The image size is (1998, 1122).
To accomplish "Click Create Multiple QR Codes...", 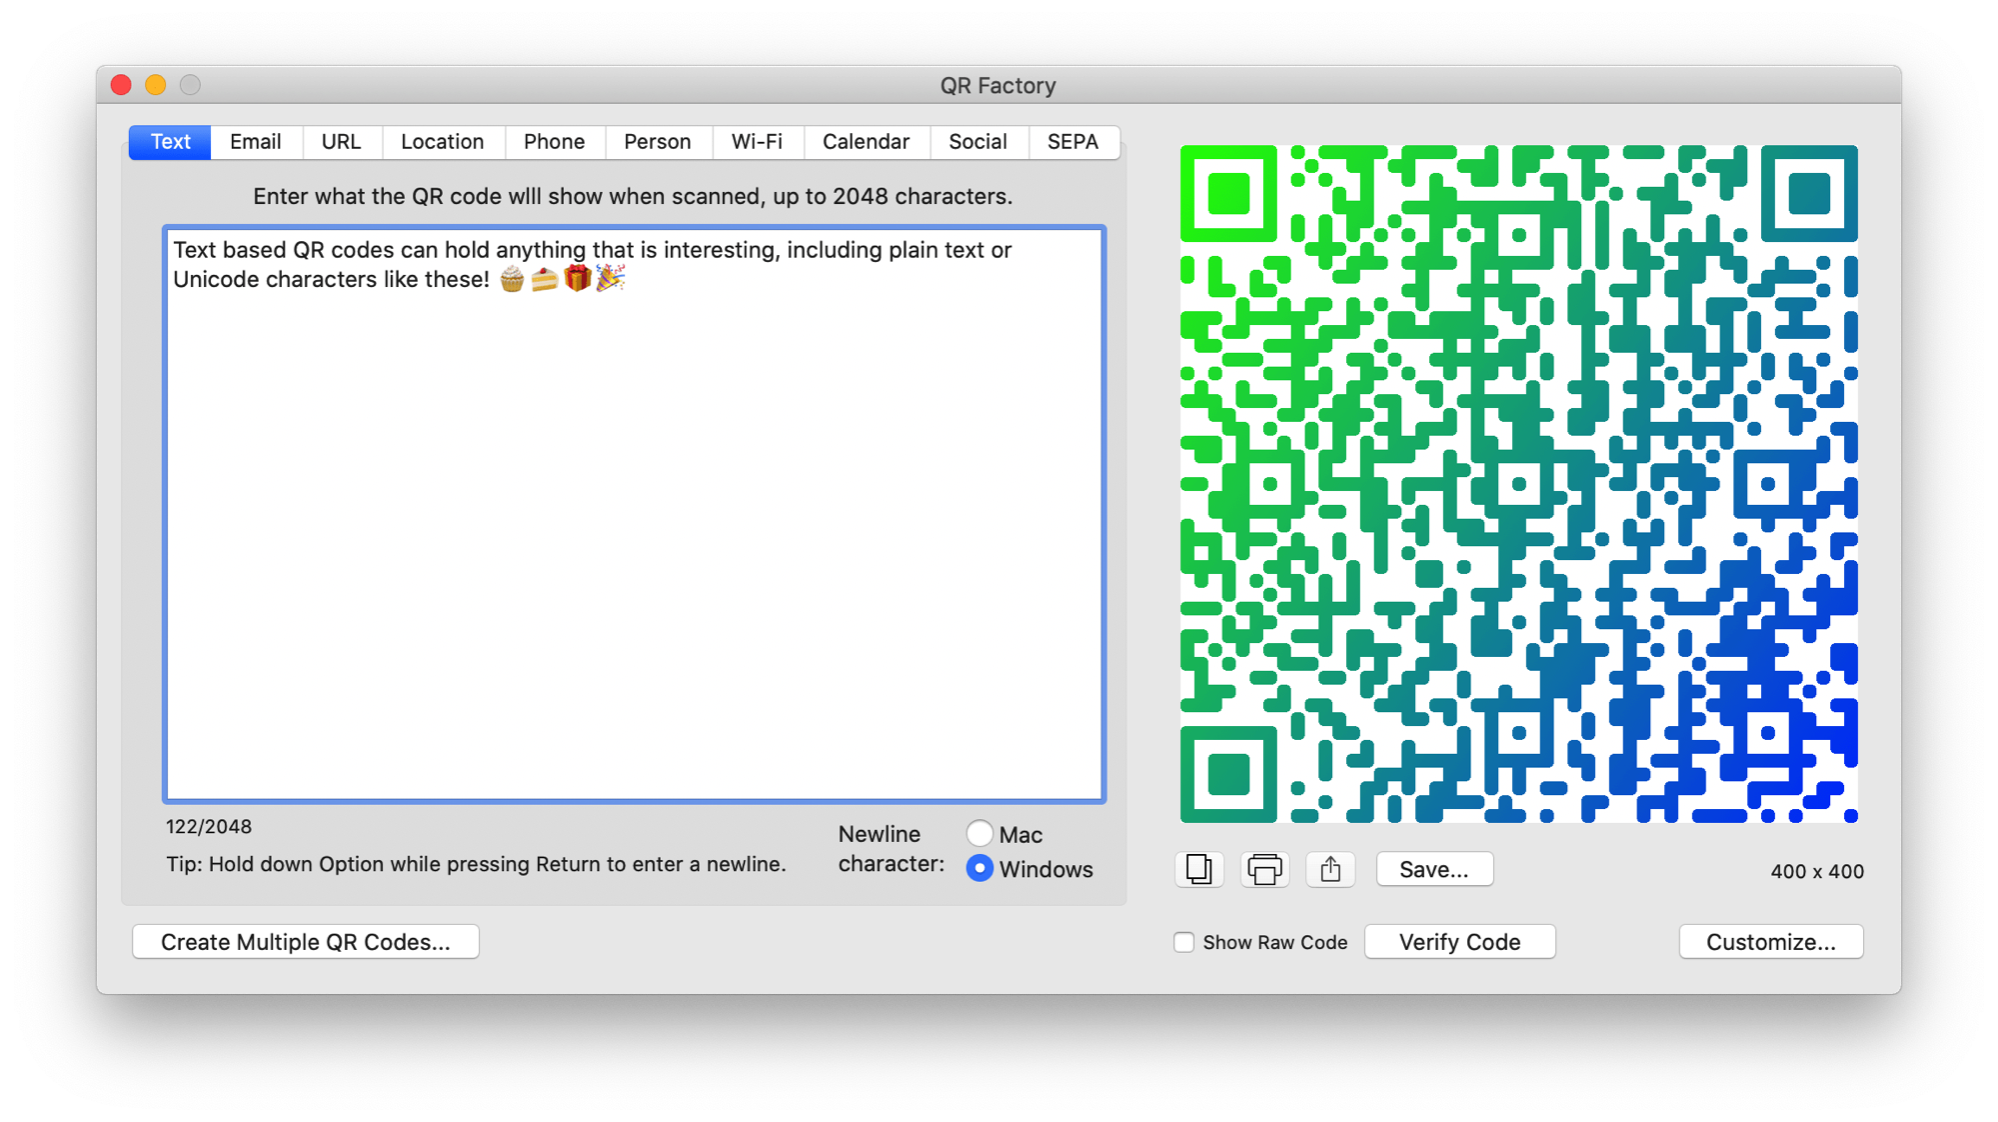I will point(305,941).
